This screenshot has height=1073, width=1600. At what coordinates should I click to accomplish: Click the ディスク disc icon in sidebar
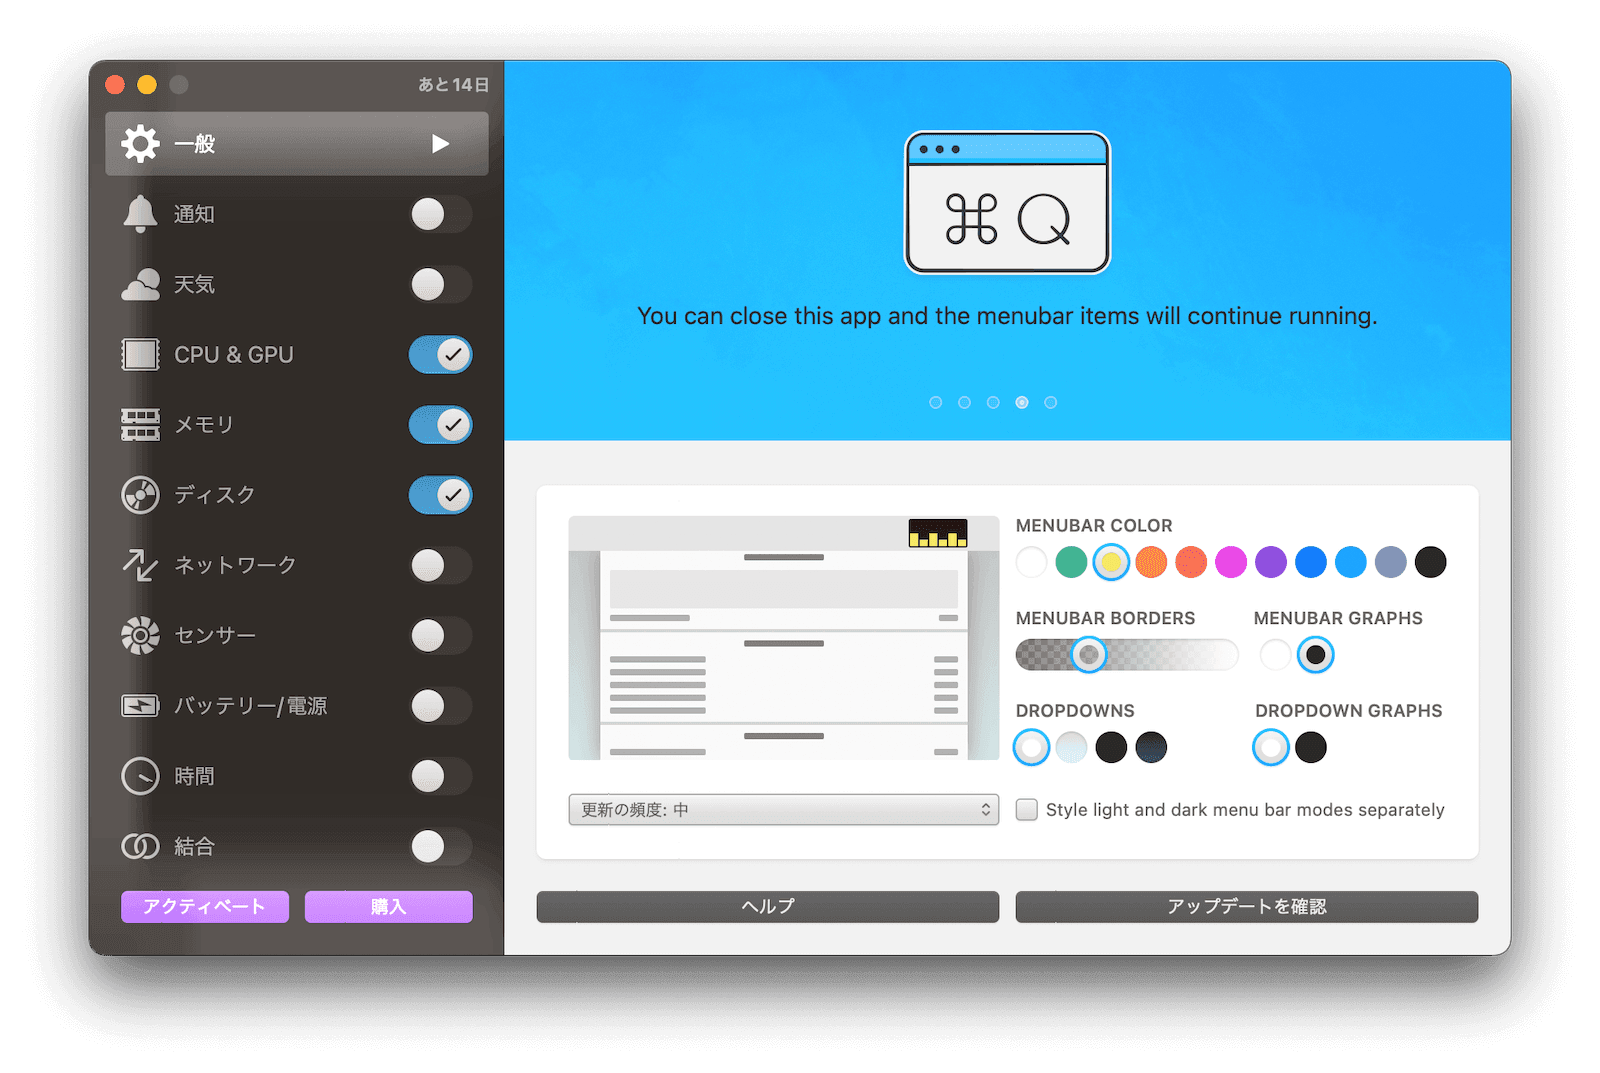tap(140, 494)
